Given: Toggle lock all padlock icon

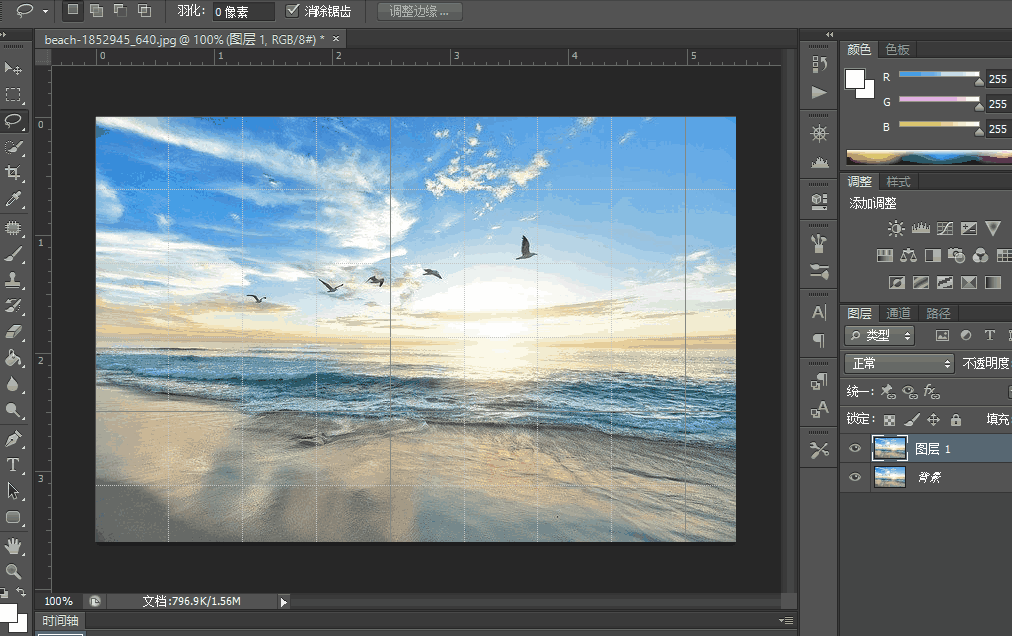Looking at the screenshot, I should pos(956,420).
